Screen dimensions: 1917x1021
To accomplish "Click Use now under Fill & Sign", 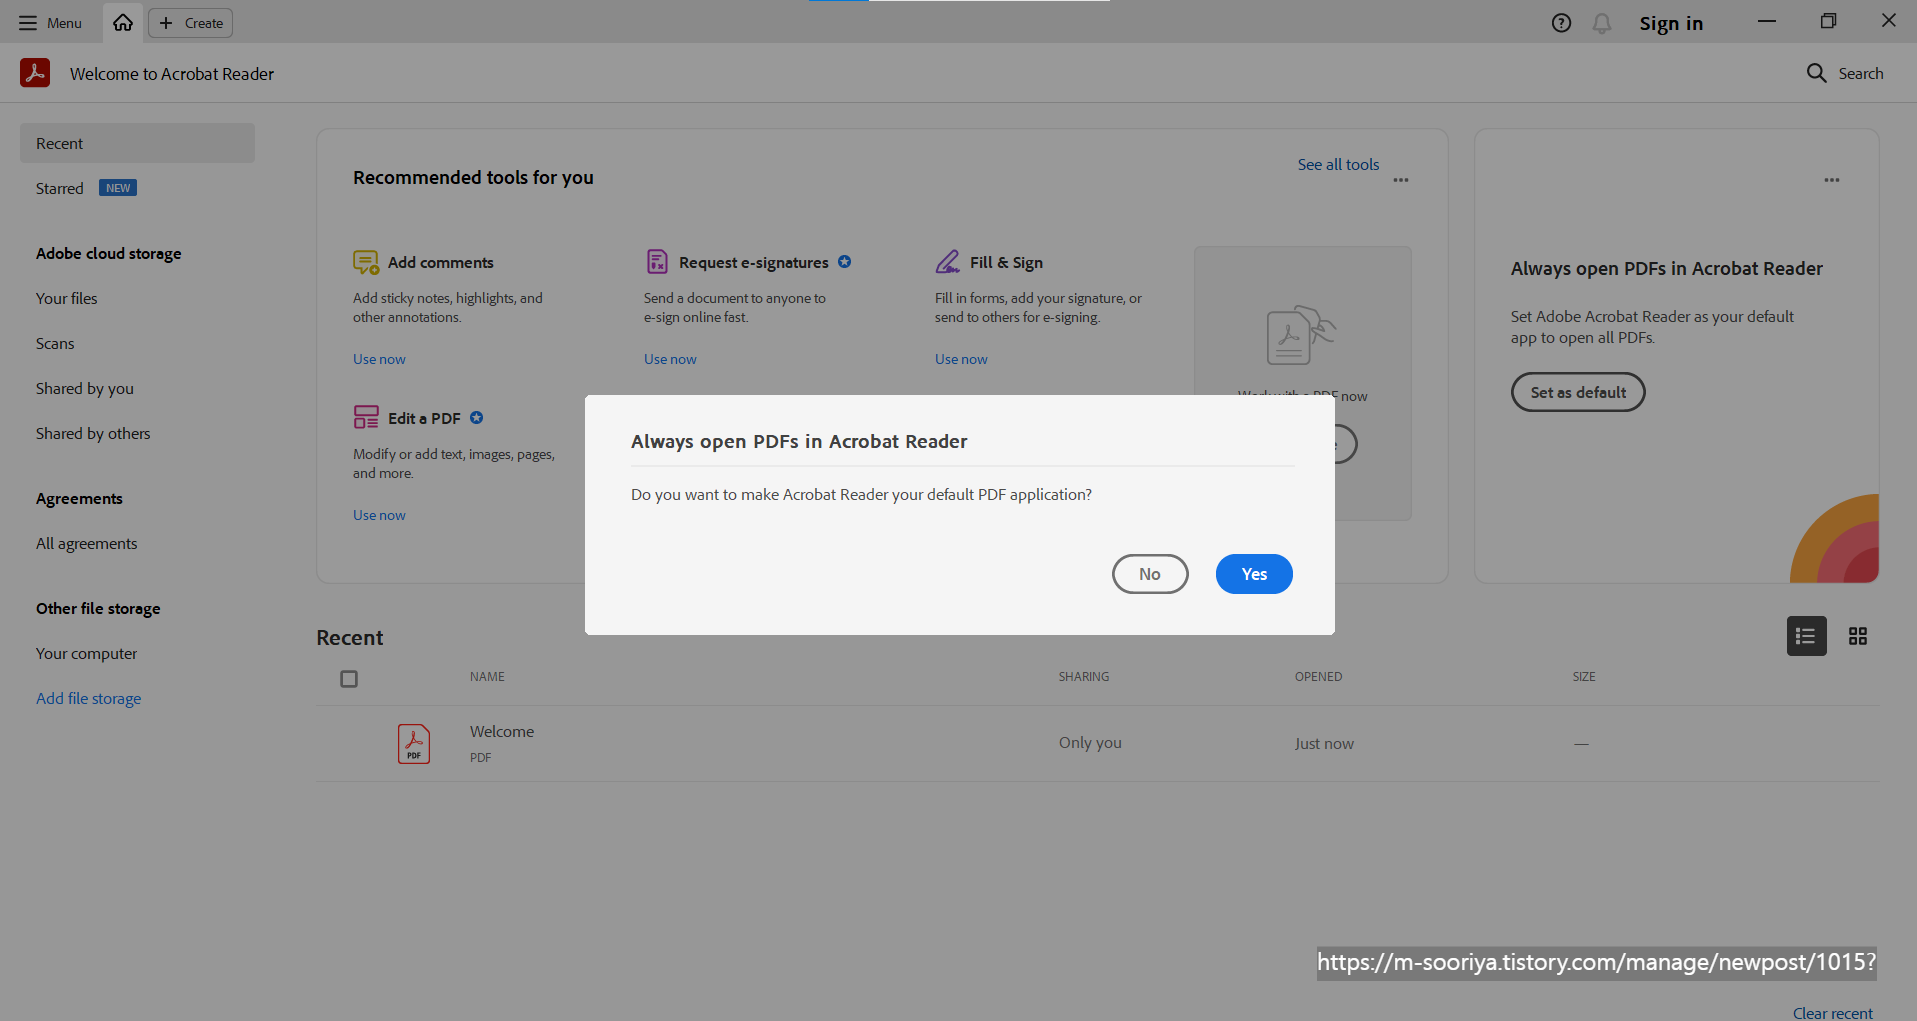I will coord(961,359).
